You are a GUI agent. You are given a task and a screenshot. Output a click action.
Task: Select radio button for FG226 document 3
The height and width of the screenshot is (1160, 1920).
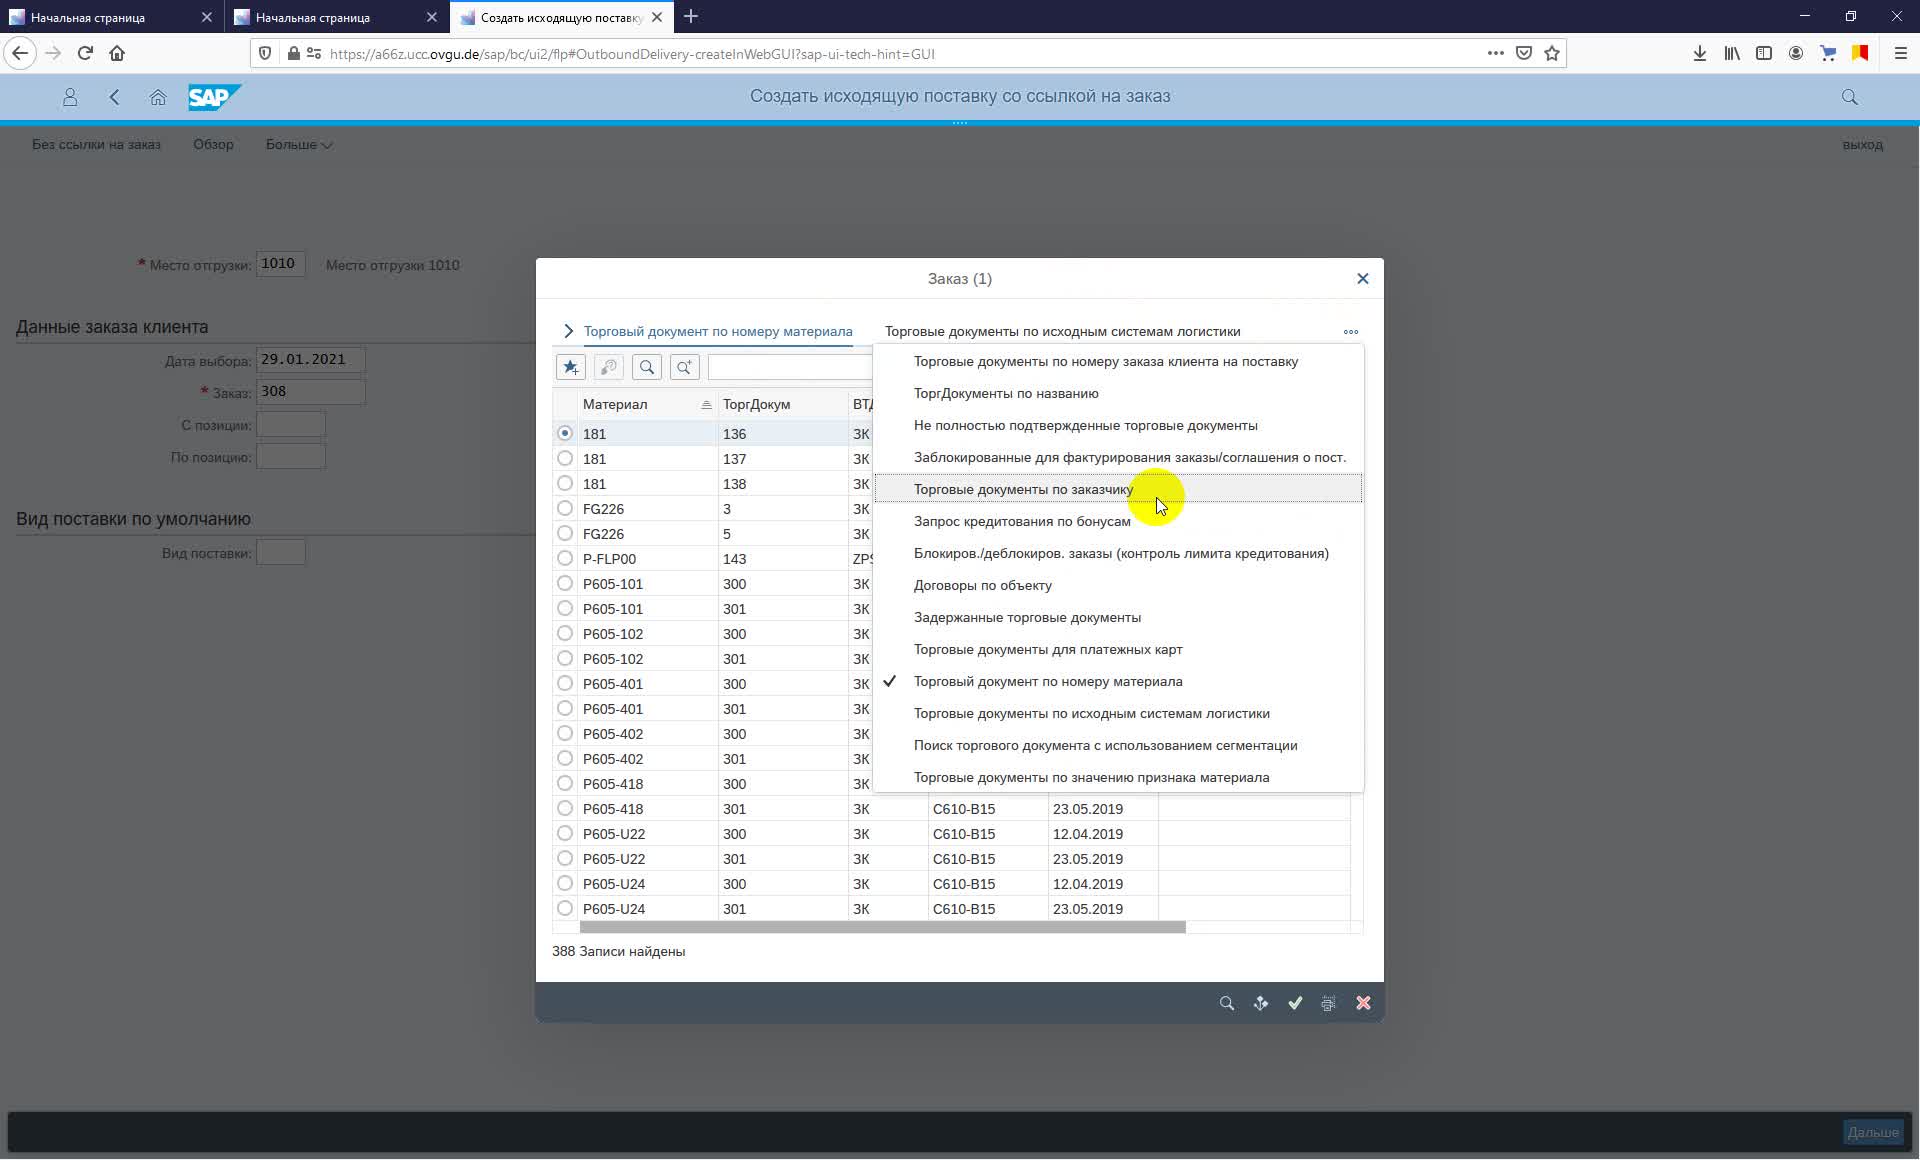(x=565, y=508)
